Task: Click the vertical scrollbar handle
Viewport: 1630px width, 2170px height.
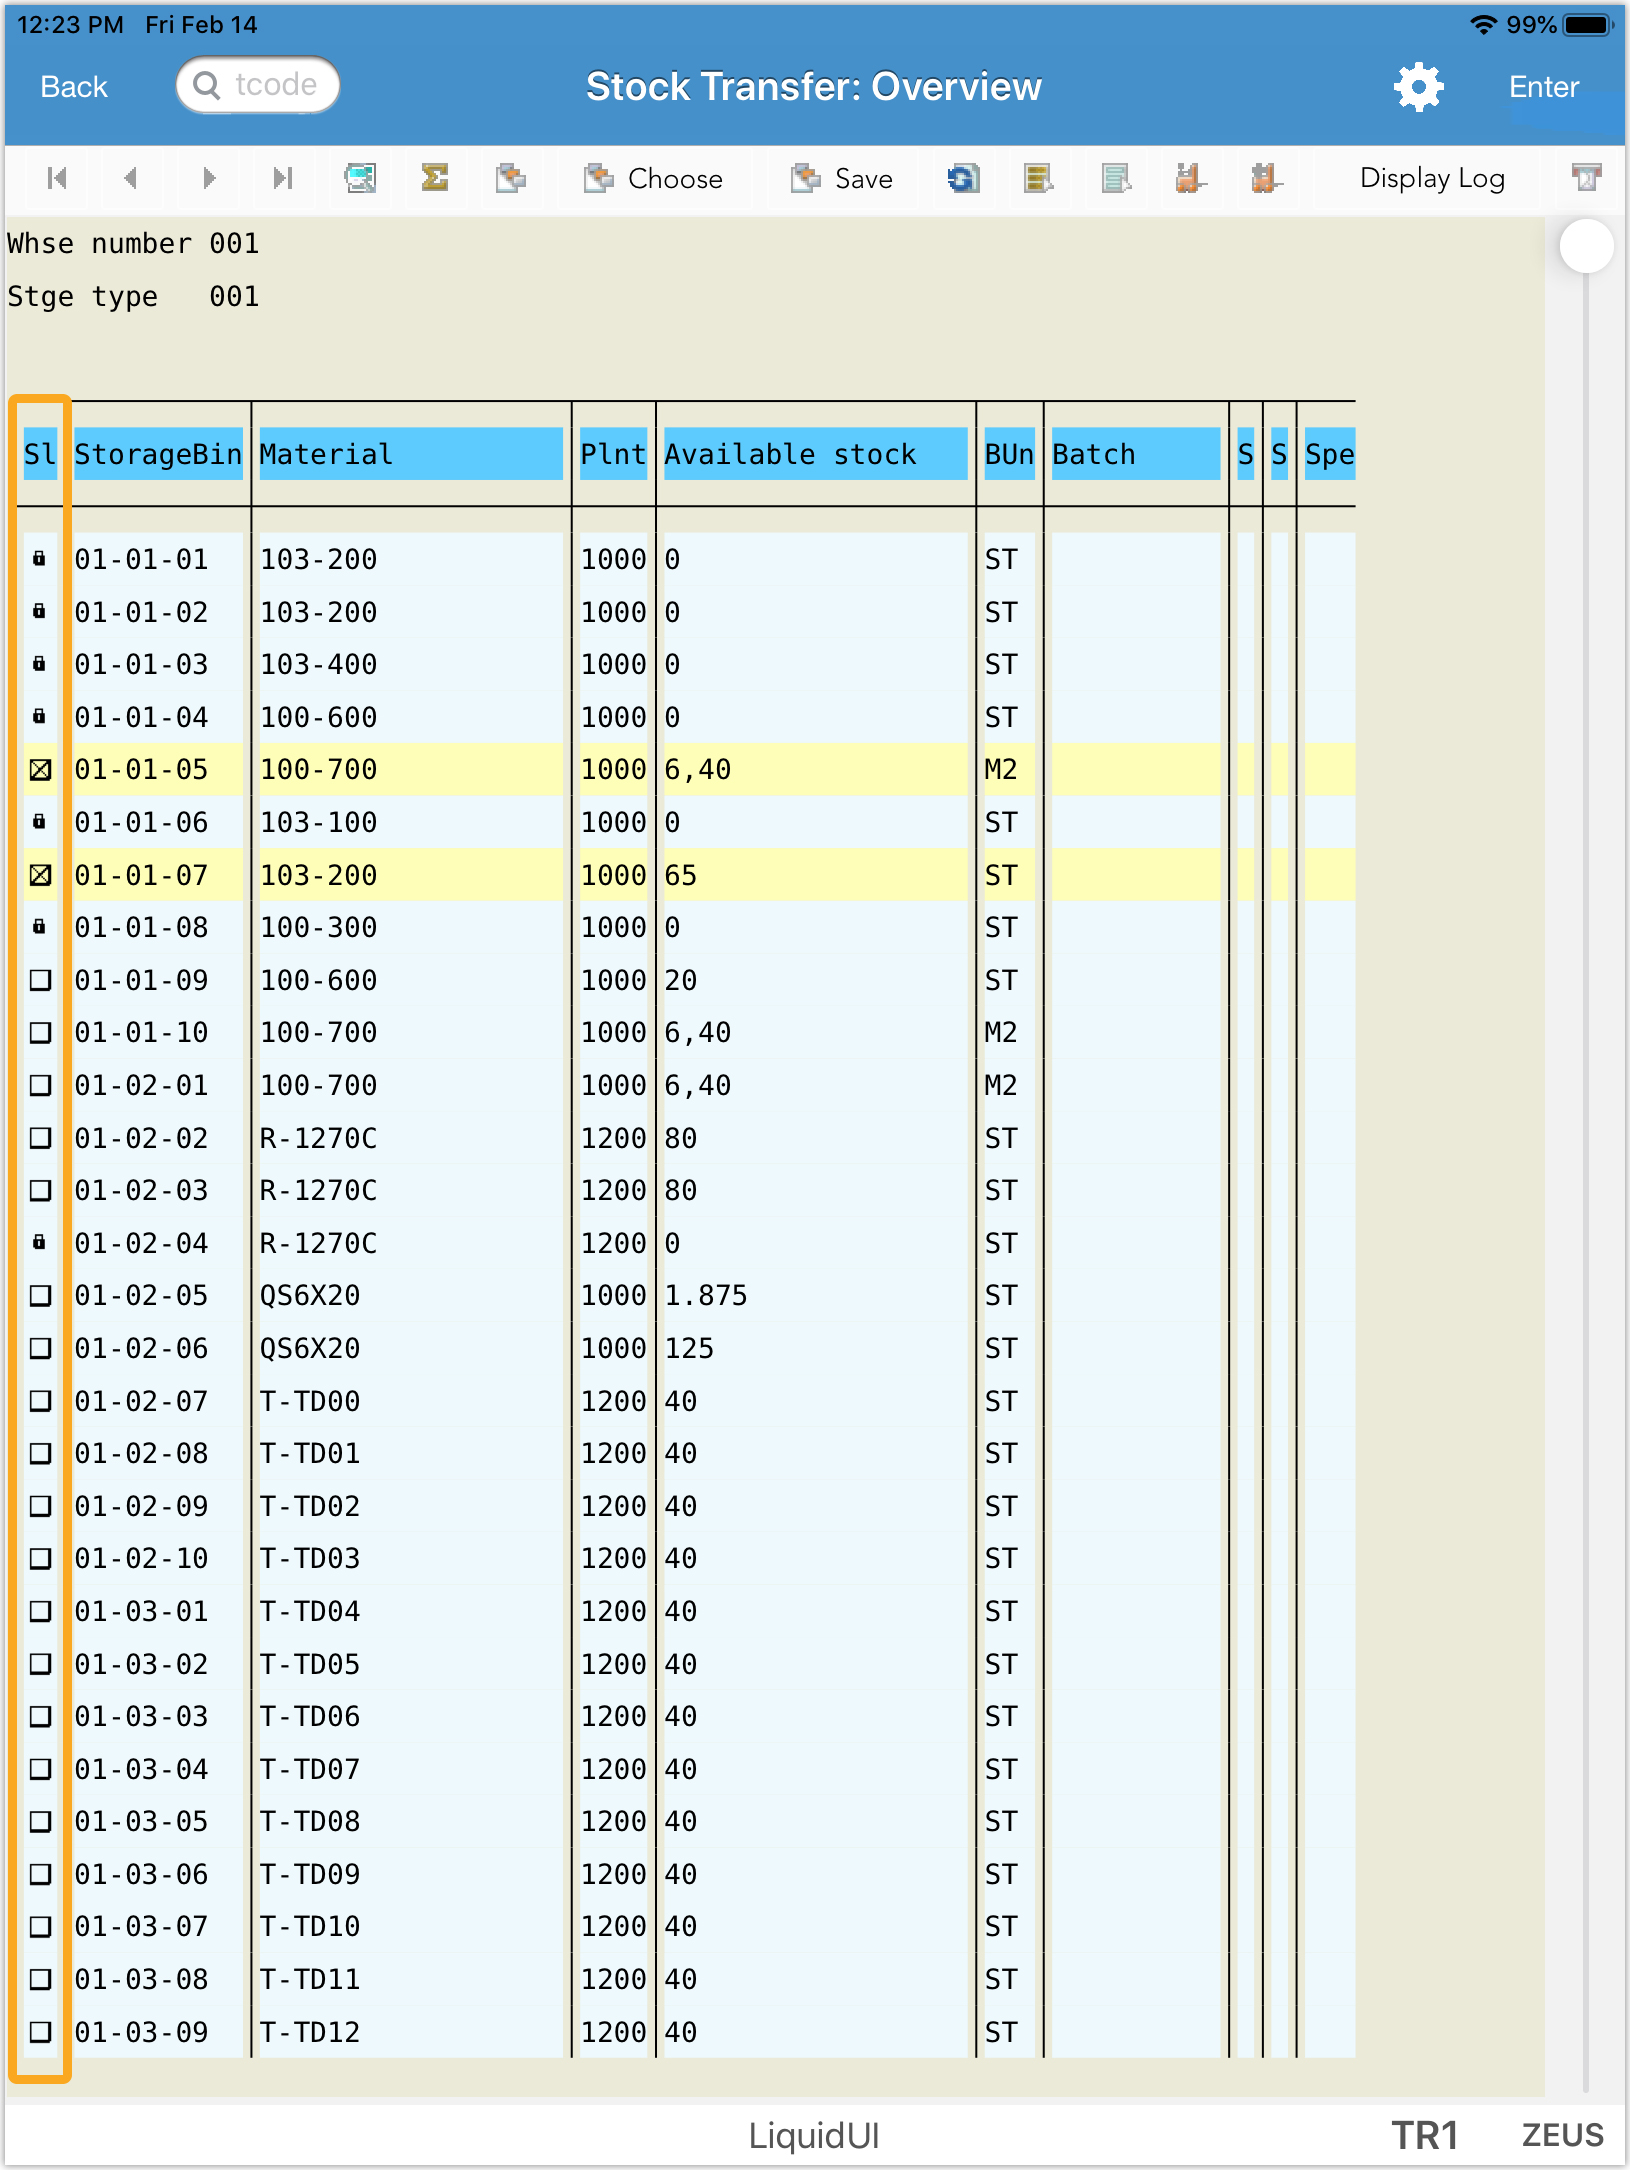Action: point(1586,246)
